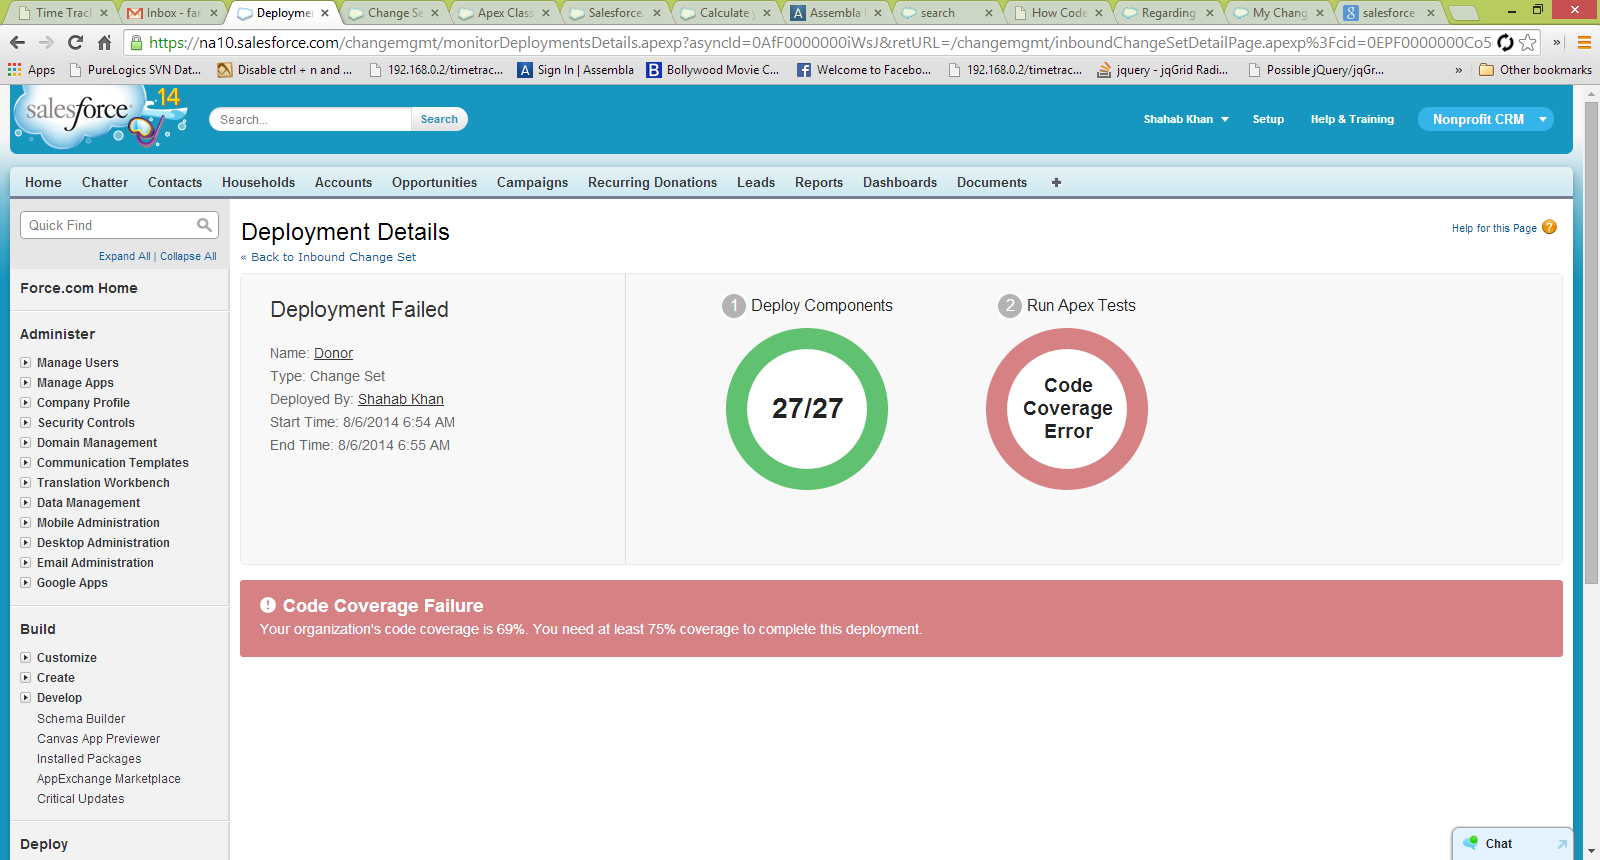Click the browser back arrow

point(17,42)
